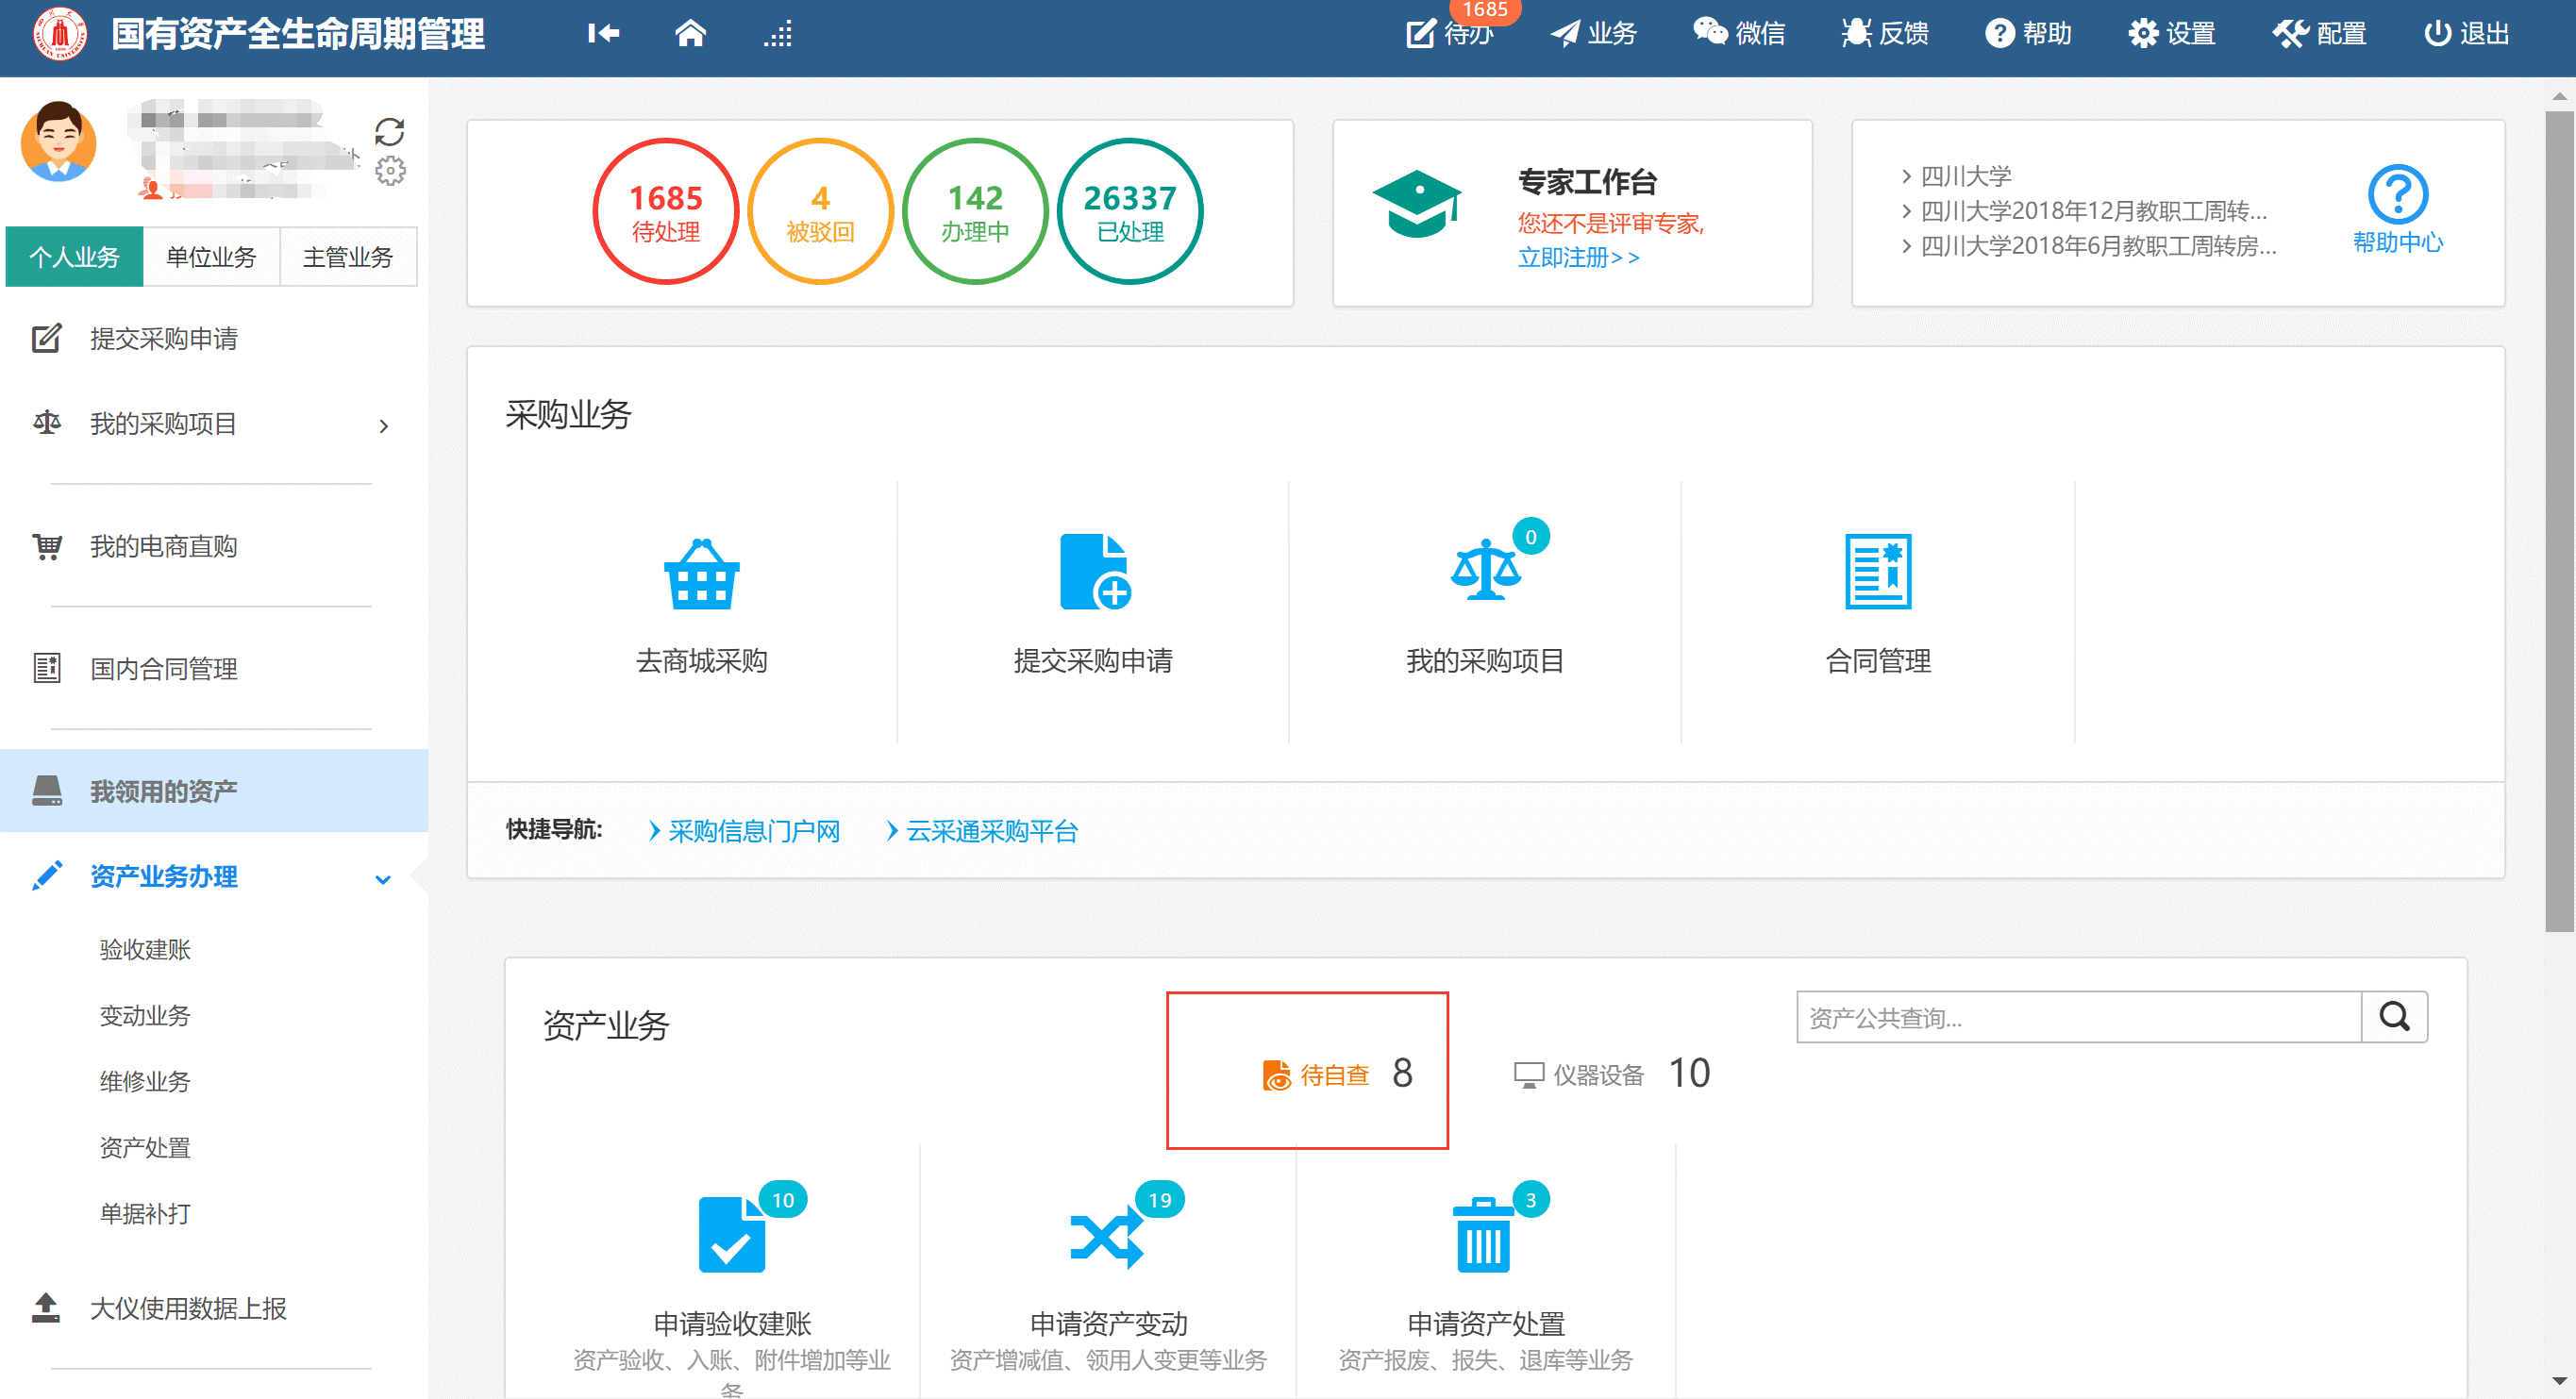Click the 申请资产处置 trash icon

1483,1236
